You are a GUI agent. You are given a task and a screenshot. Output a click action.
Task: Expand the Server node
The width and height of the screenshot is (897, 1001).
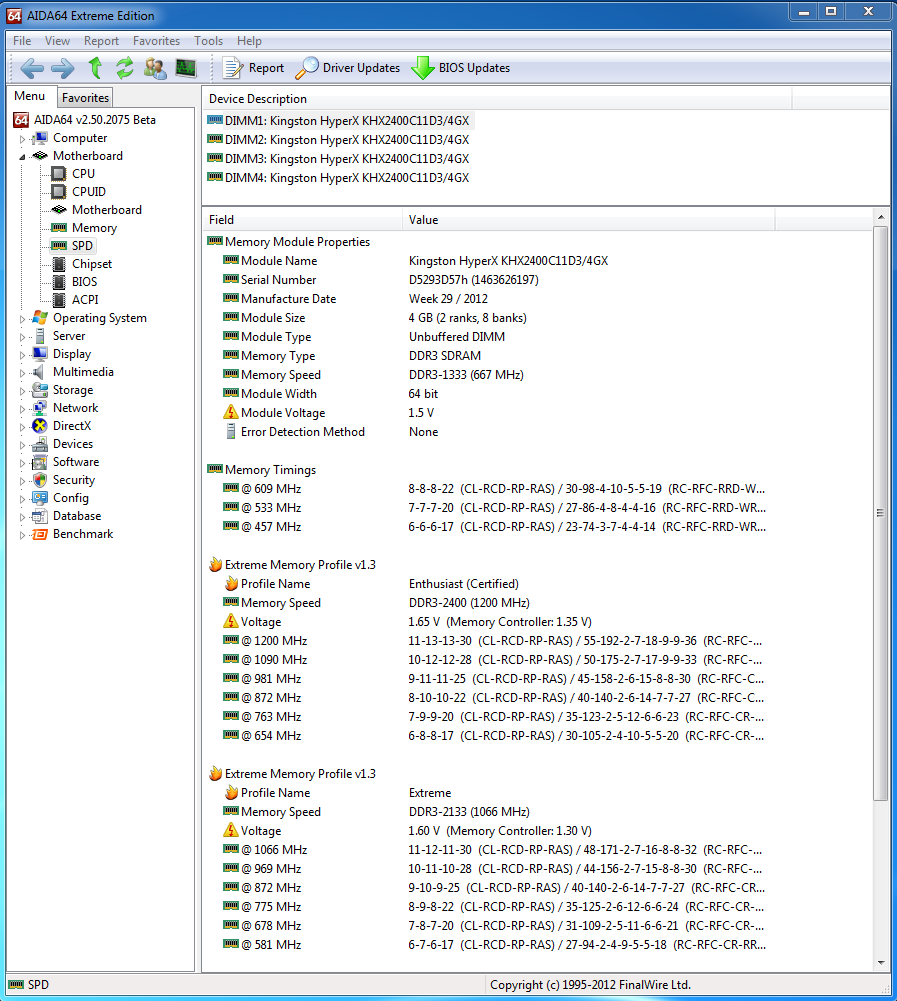pyautogui.click(x=22, y=336)
